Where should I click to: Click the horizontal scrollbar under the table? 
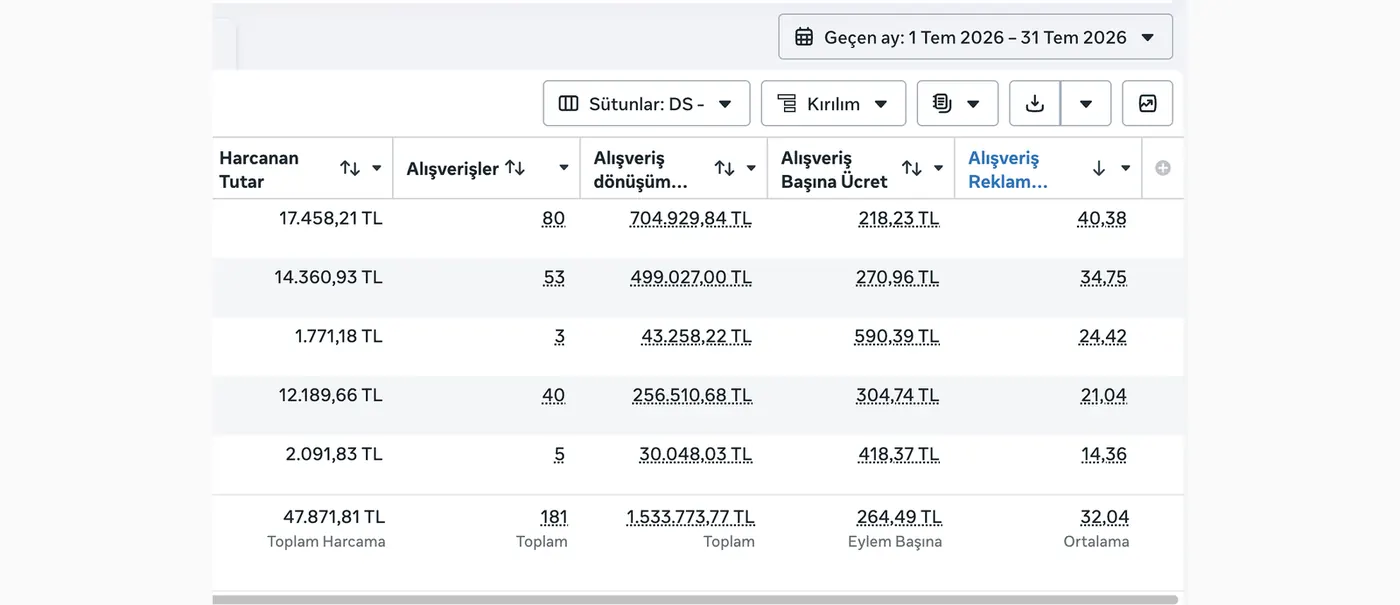695,600
